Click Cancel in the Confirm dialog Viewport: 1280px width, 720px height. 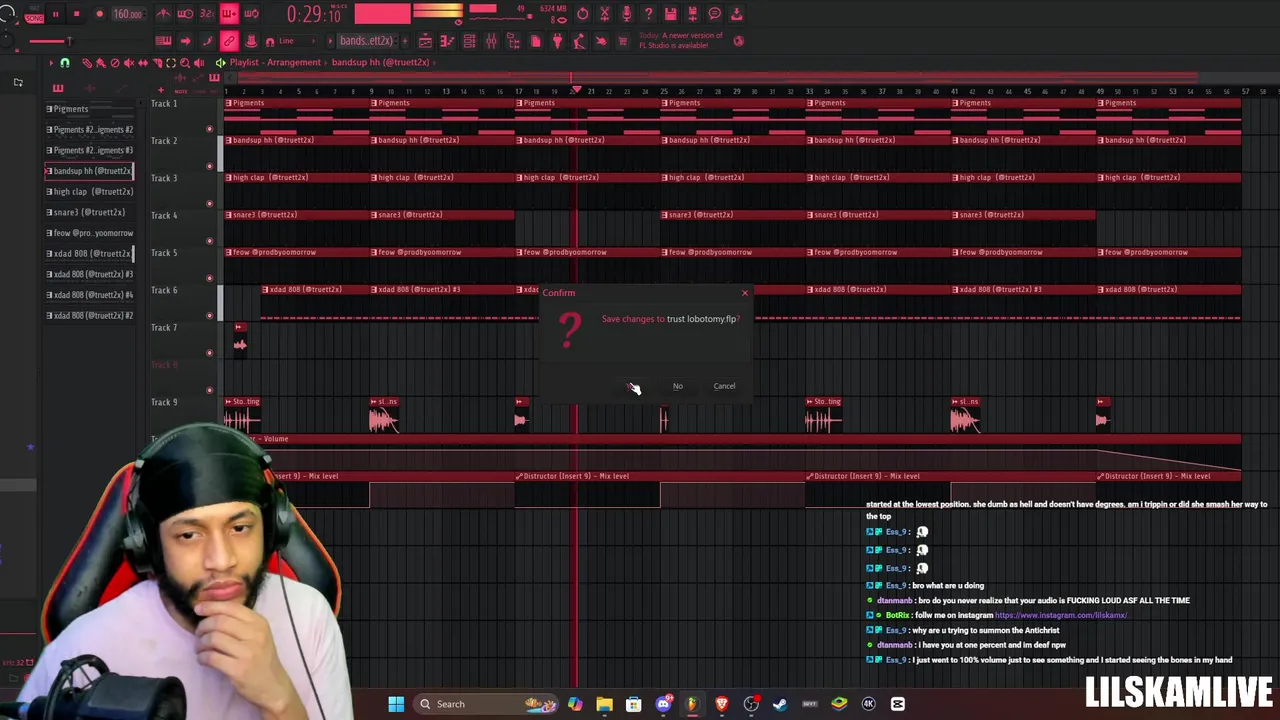724,386
